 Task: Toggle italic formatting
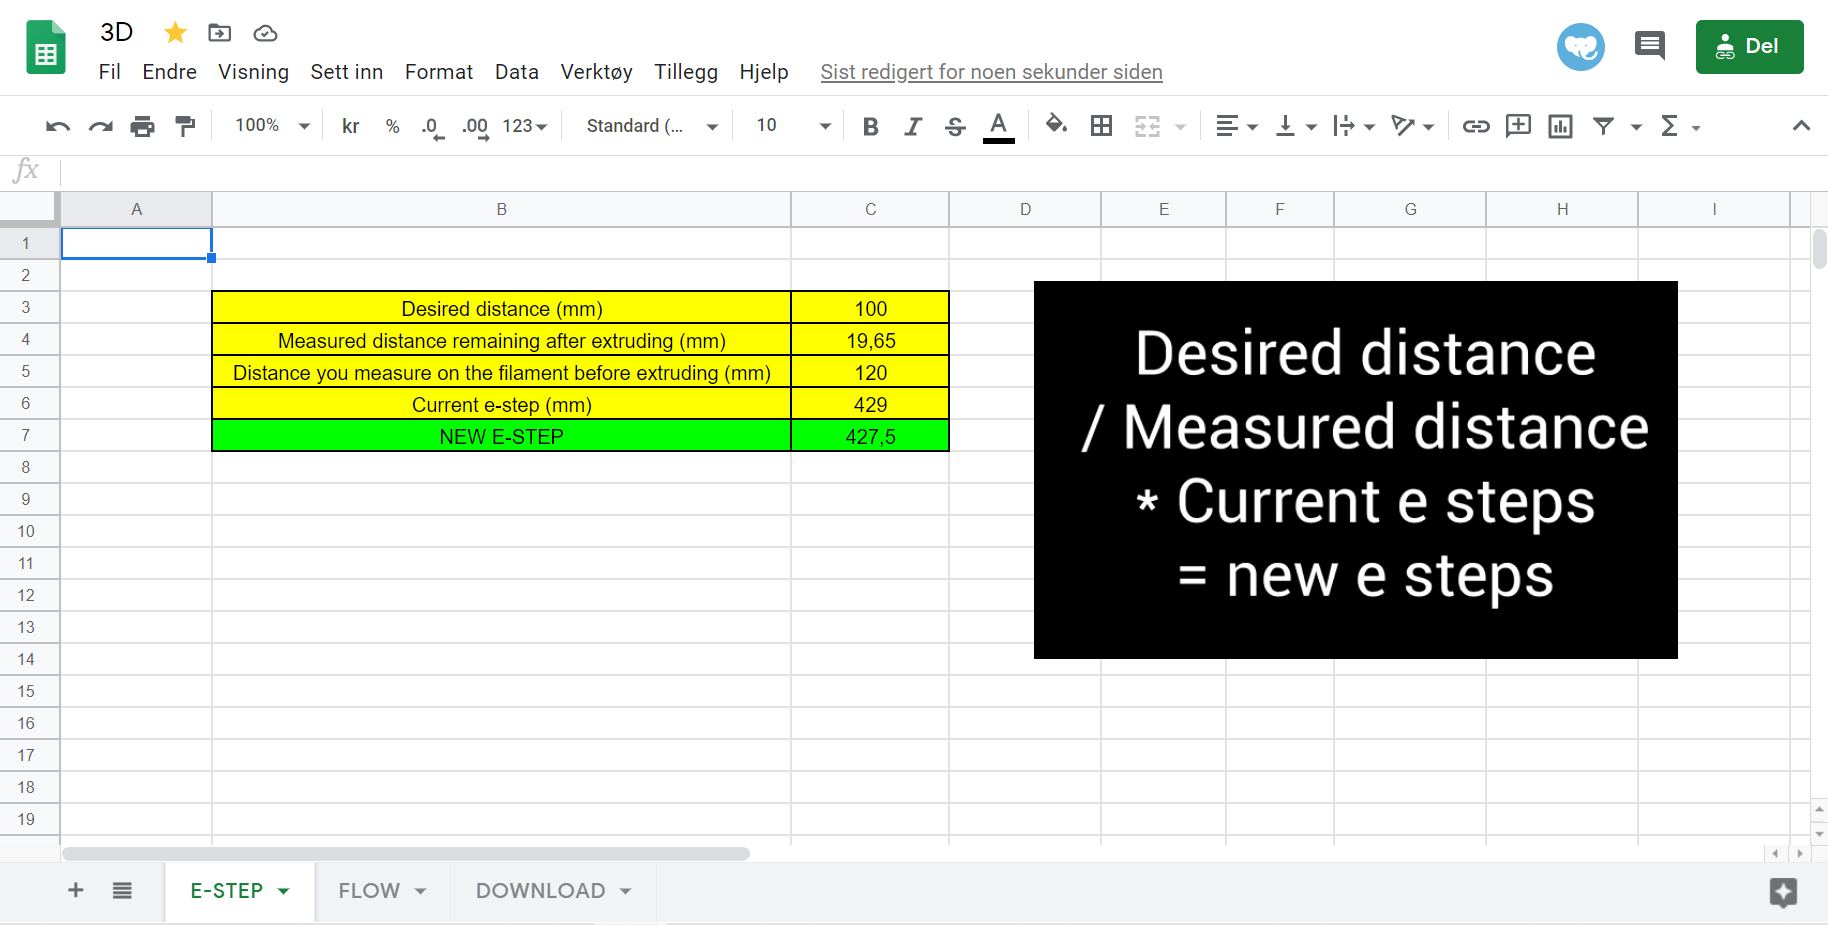pyautogui.click(x=912, y=126)
